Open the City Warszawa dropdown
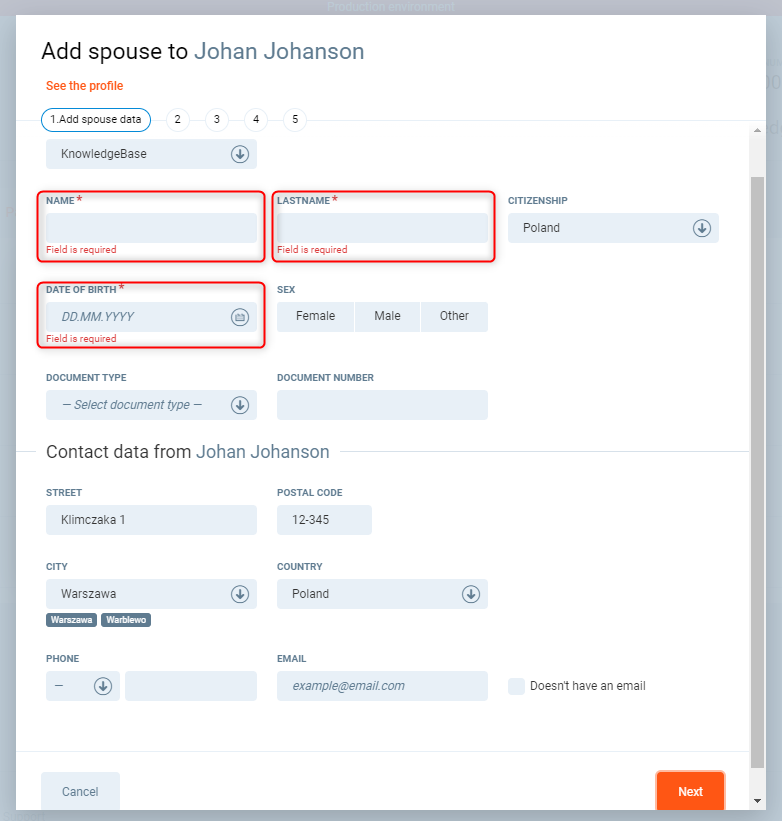782x821 pixels. (239, 594)
